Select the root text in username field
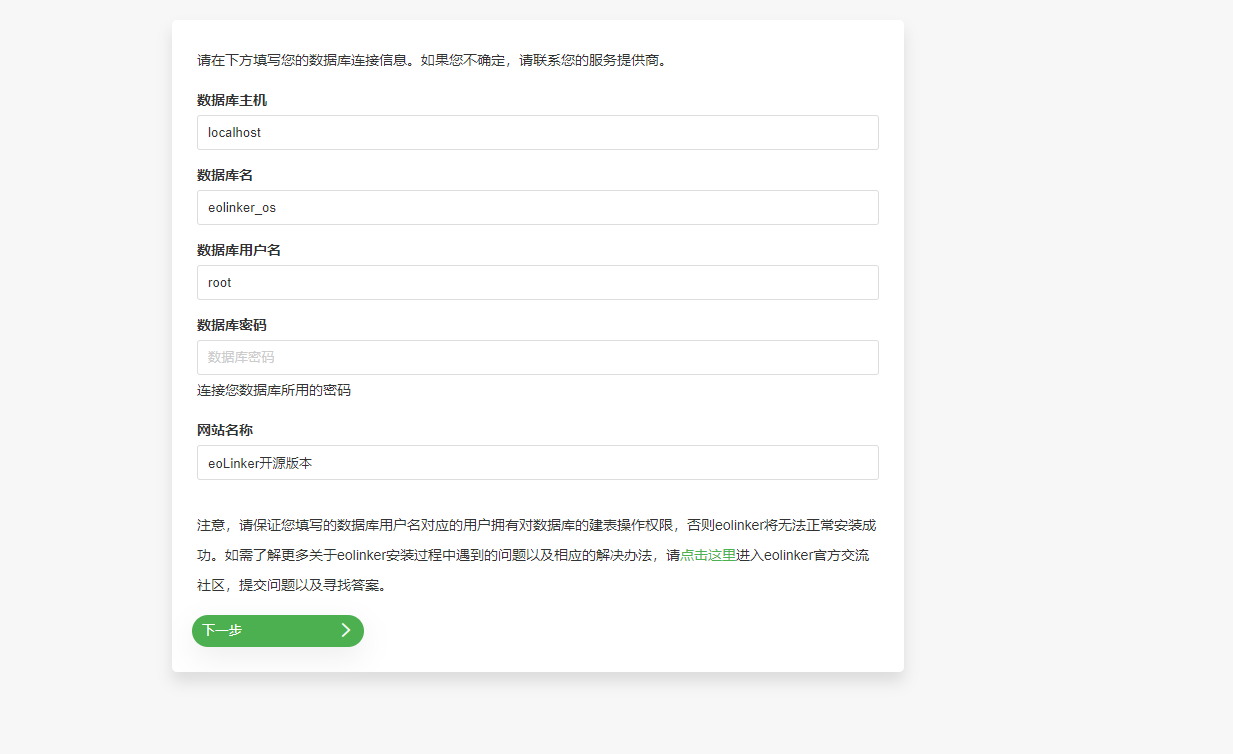Viewport: 1233px width, 754px height. tap(219, 282)
